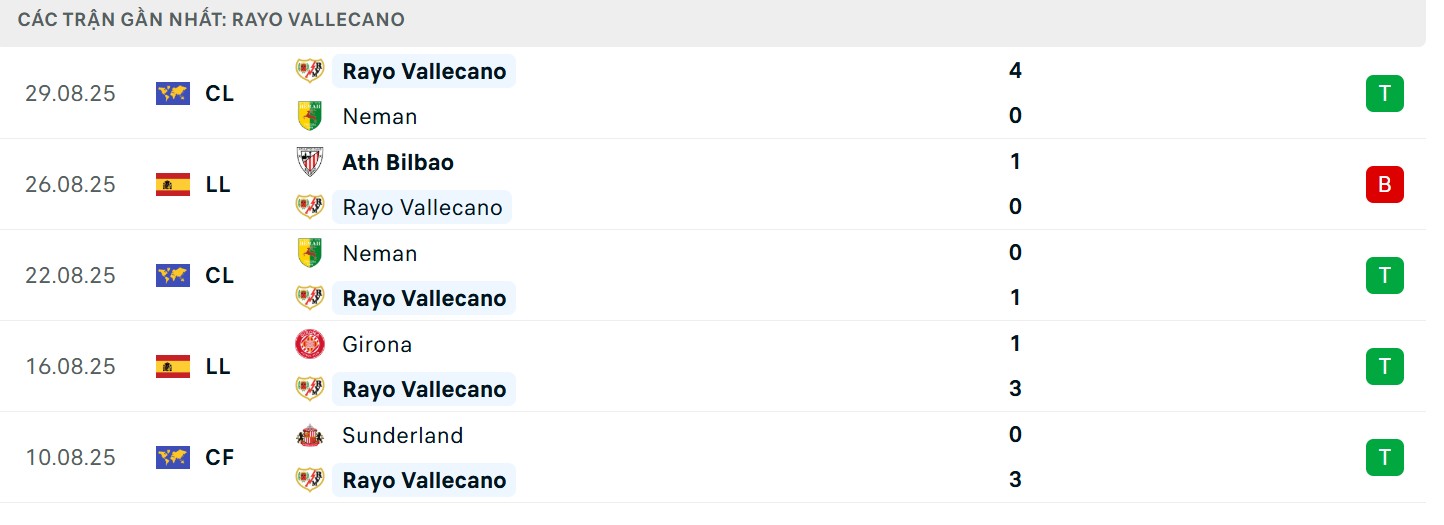Click the Ath Bilbao club crest
The width and height of the screenshot is (1444, 525).
point(310,162)
